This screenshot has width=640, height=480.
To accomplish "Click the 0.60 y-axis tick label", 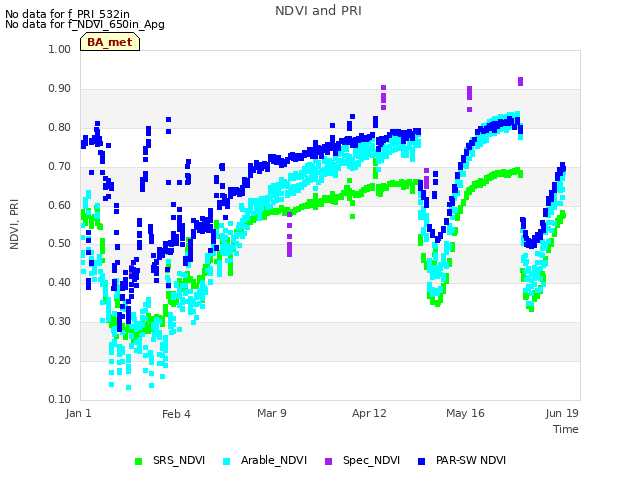I will coord(60,205).
